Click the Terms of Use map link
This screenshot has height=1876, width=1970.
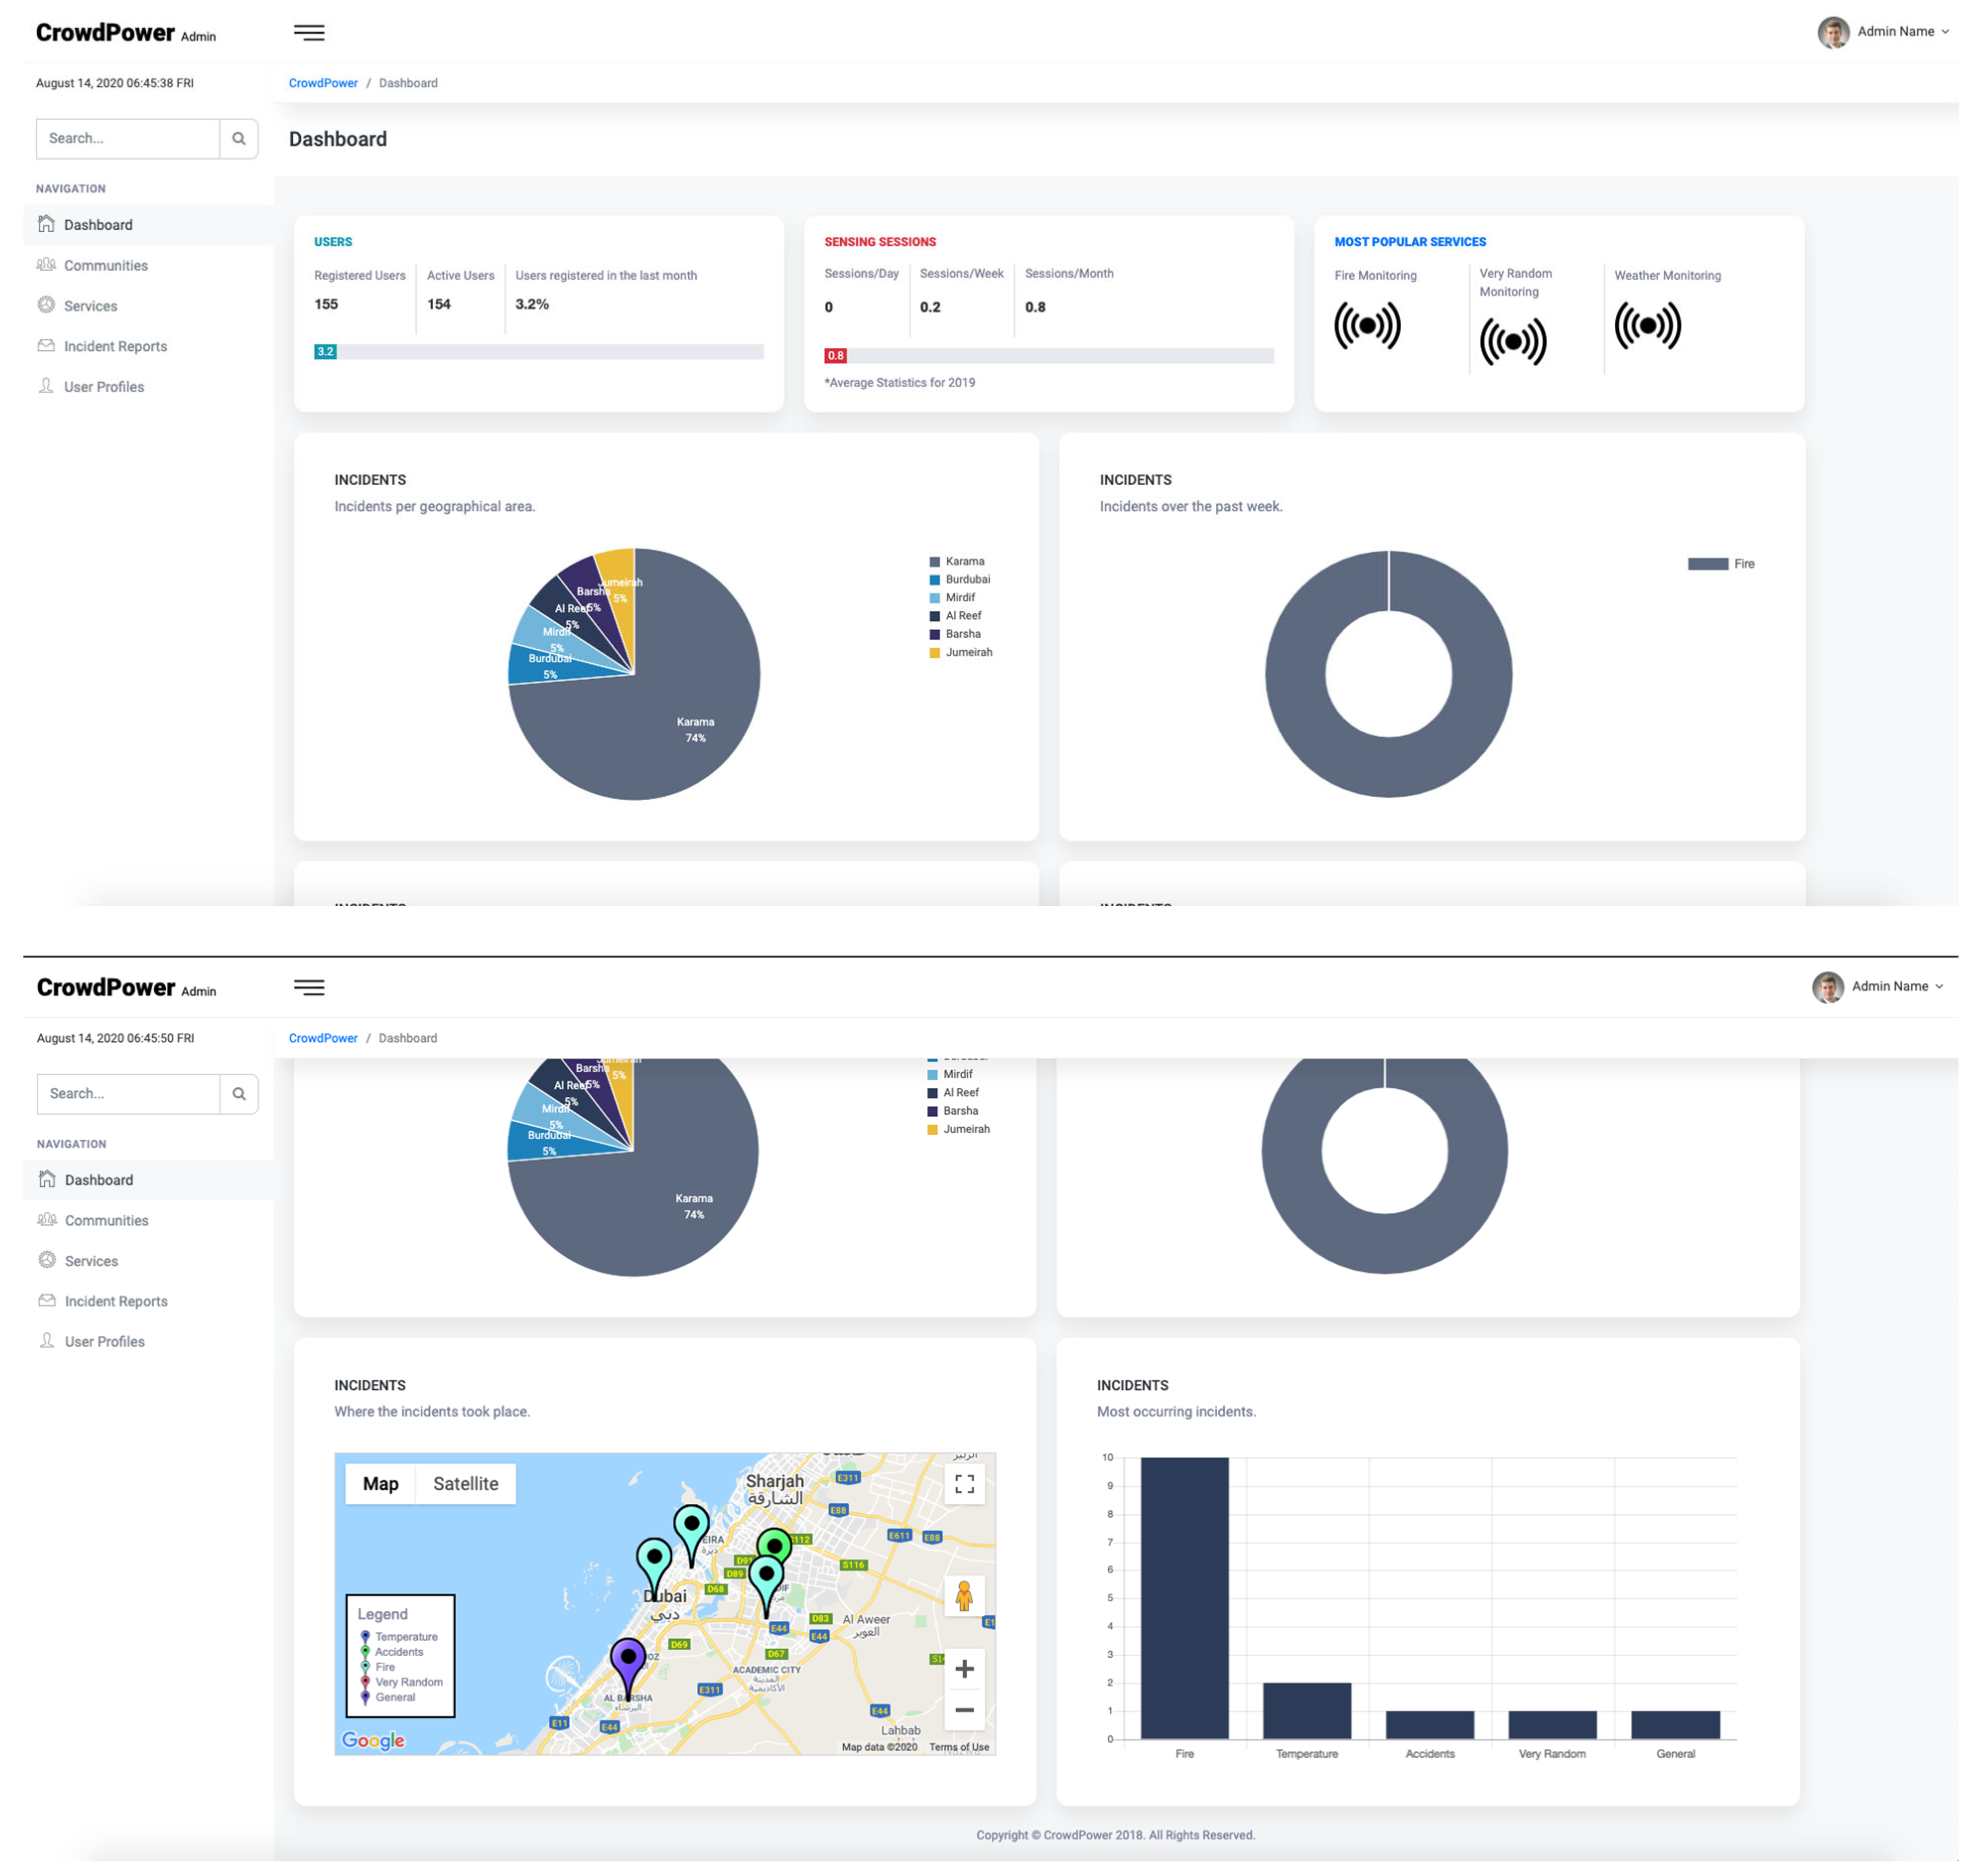point(958,1747)
